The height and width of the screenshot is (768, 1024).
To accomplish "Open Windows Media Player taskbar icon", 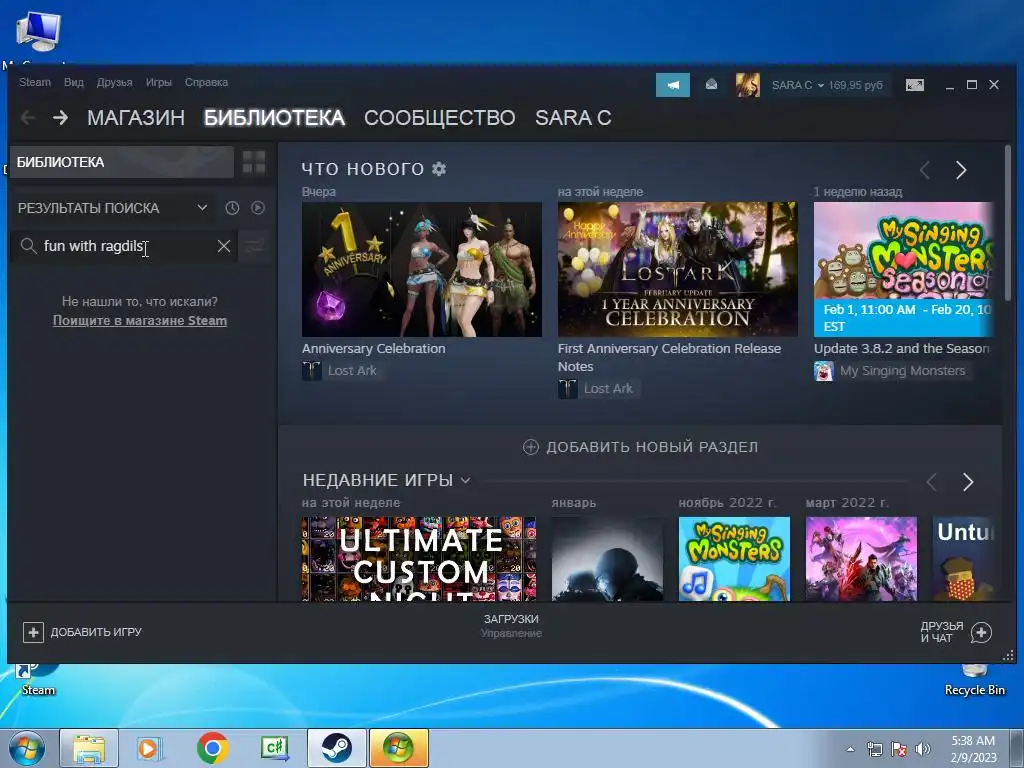I will 150,748.
